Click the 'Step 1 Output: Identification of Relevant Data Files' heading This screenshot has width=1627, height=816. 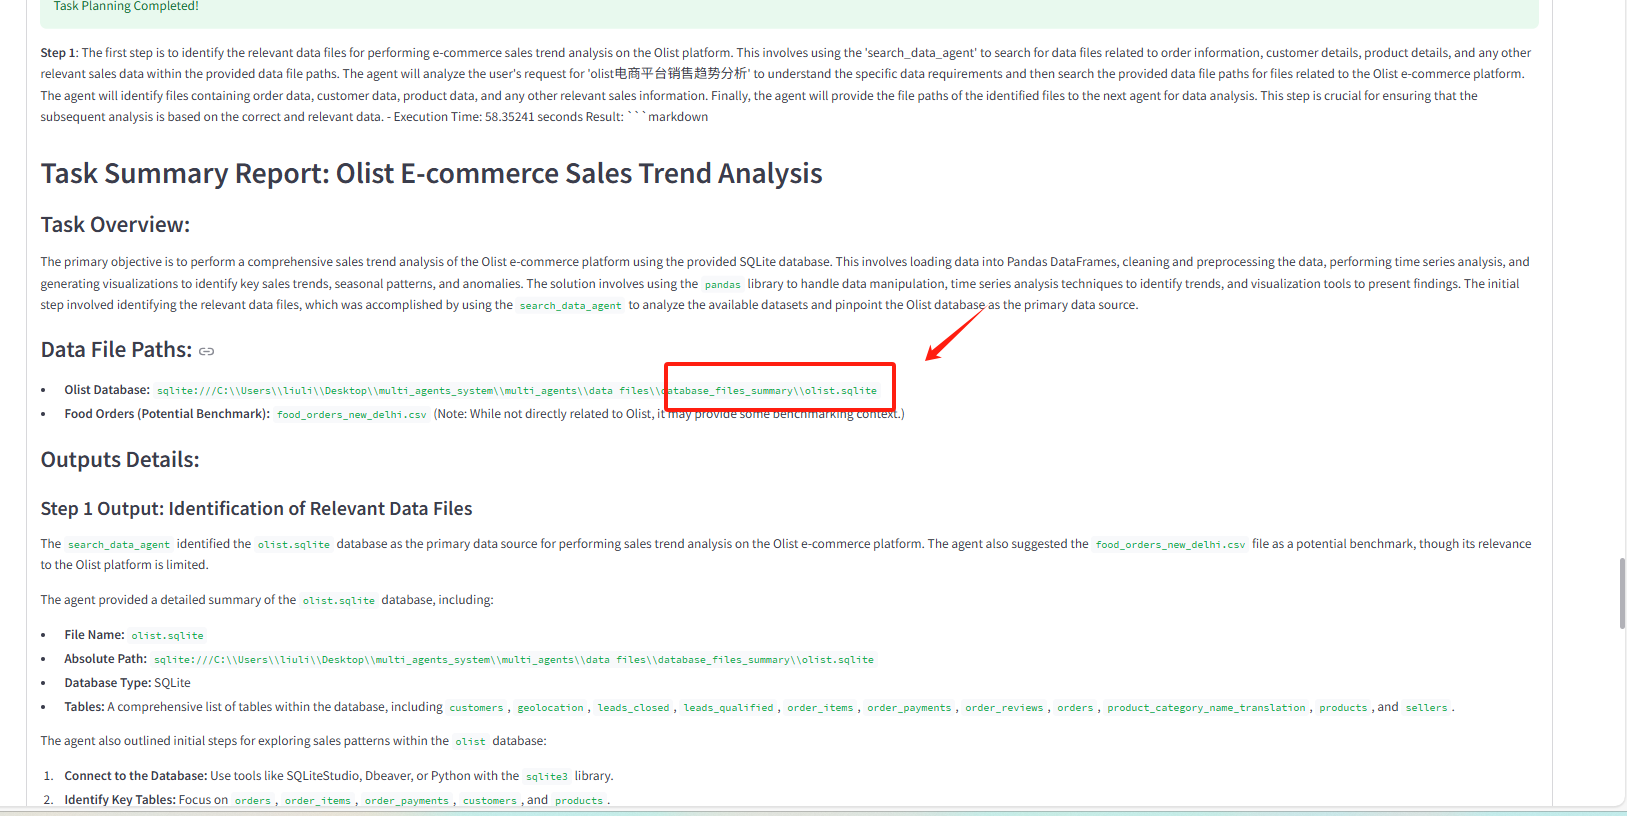(256, 509)
